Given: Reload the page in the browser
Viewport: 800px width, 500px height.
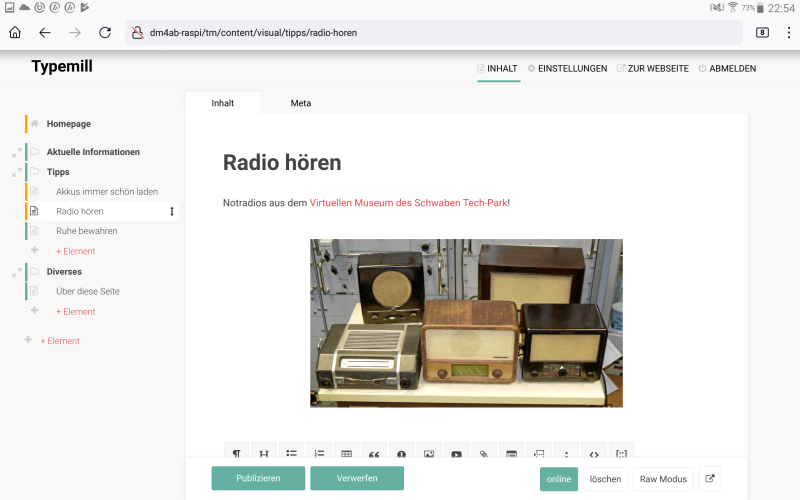Looking at the screenshot, I should pos(105,32).
